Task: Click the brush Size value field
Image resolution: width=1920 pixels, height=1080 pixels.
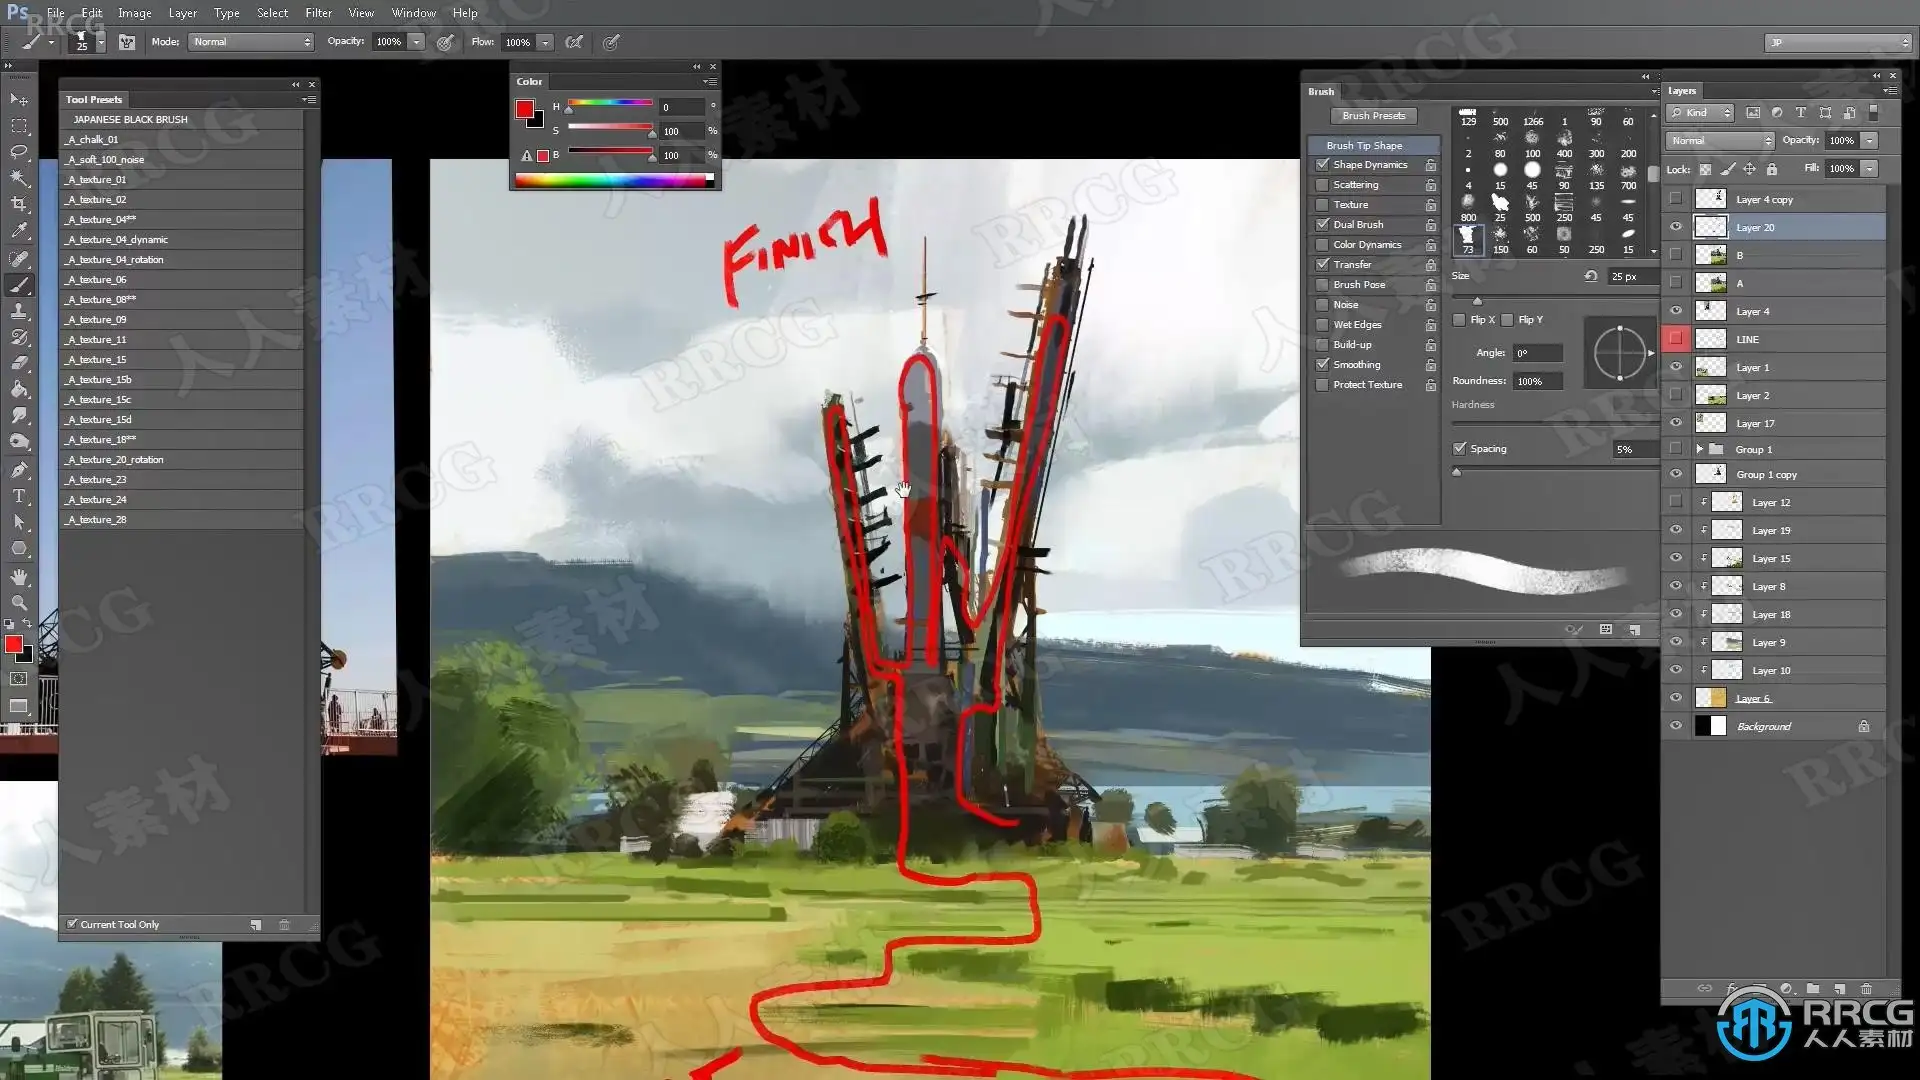Action: point(1630,276)
